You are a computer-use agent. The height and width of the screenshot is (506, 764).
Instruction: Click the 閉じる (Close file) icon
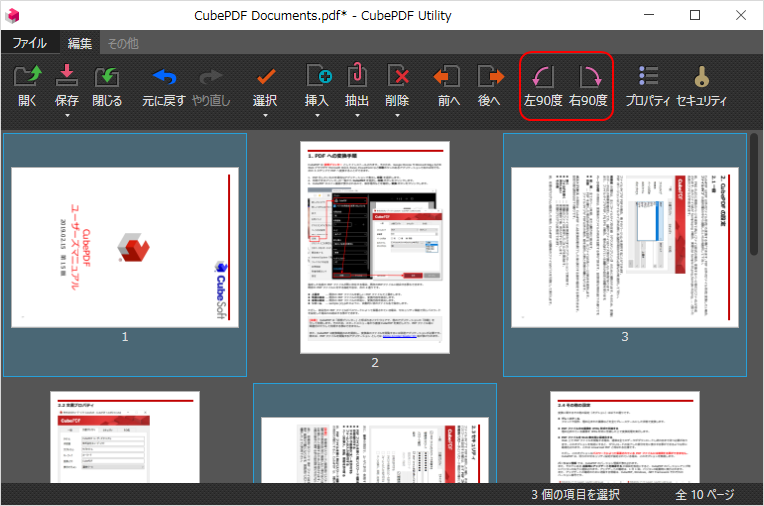point(107,76)
